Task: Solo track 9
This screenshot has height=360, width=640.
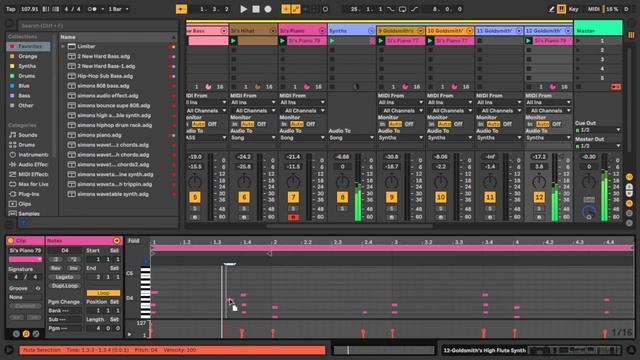Action: 391,209
